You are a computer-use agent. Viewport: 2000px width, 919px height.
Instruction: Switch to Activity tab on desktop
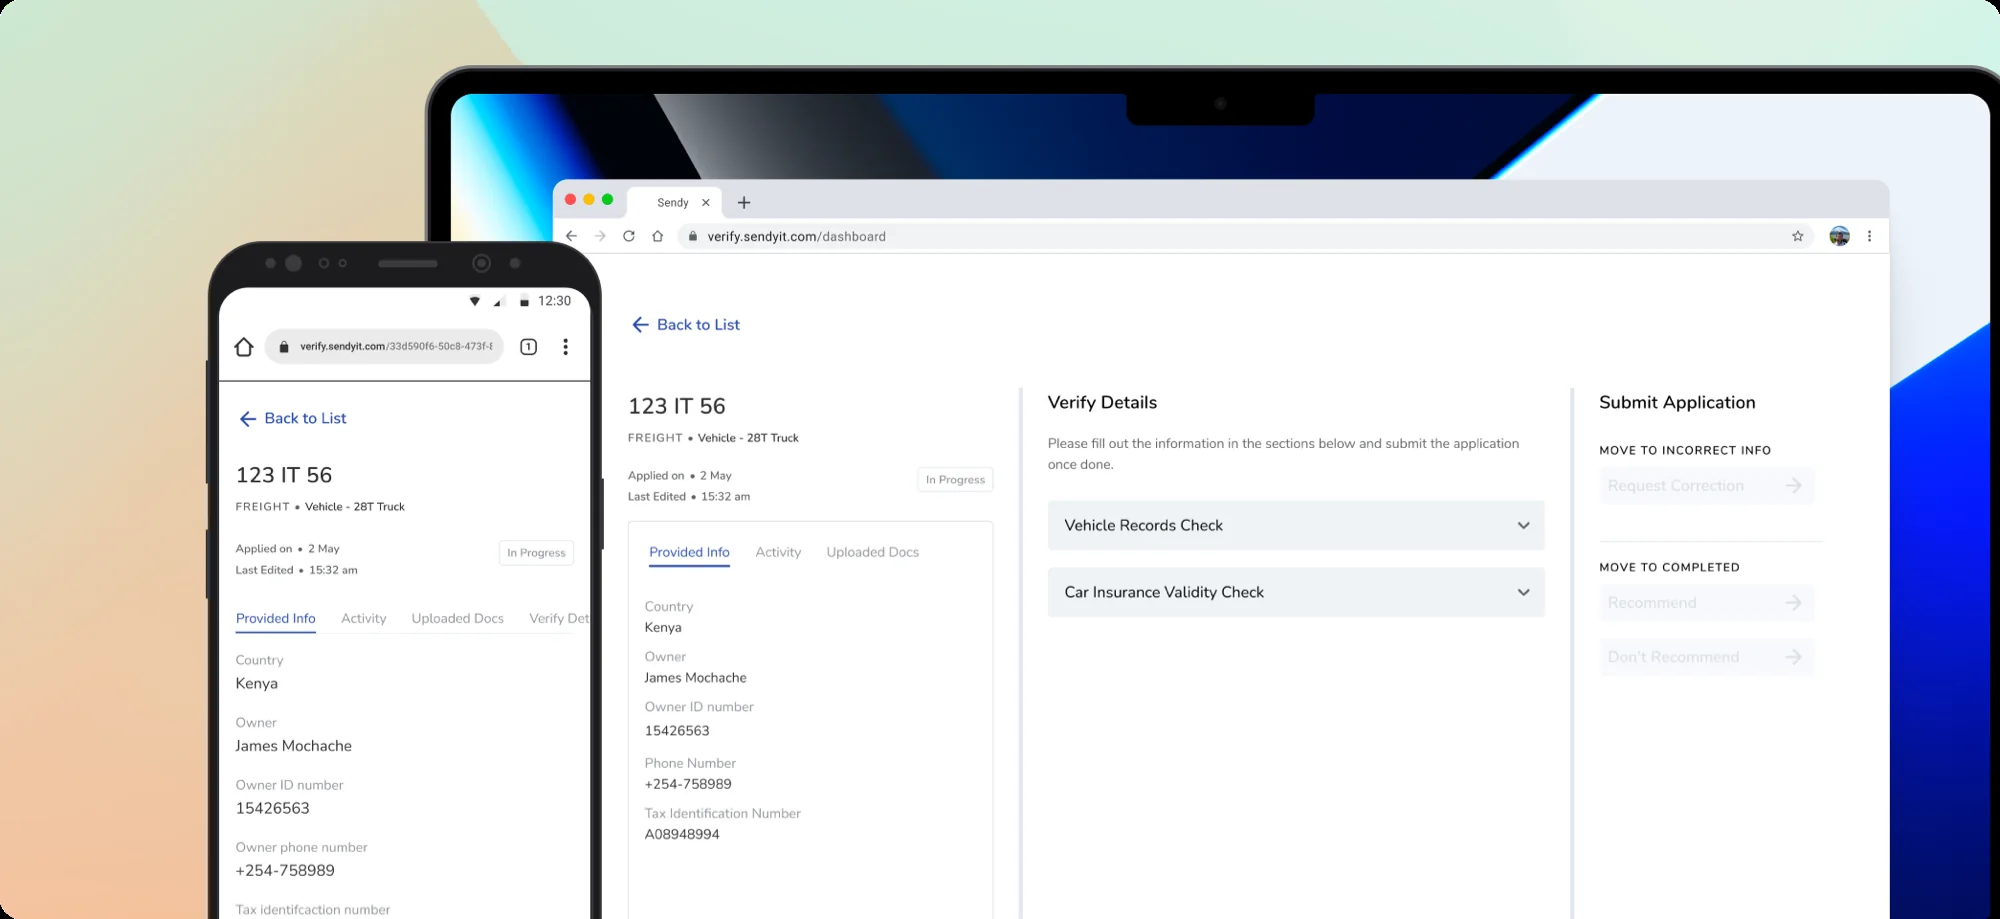coord(778,552)
